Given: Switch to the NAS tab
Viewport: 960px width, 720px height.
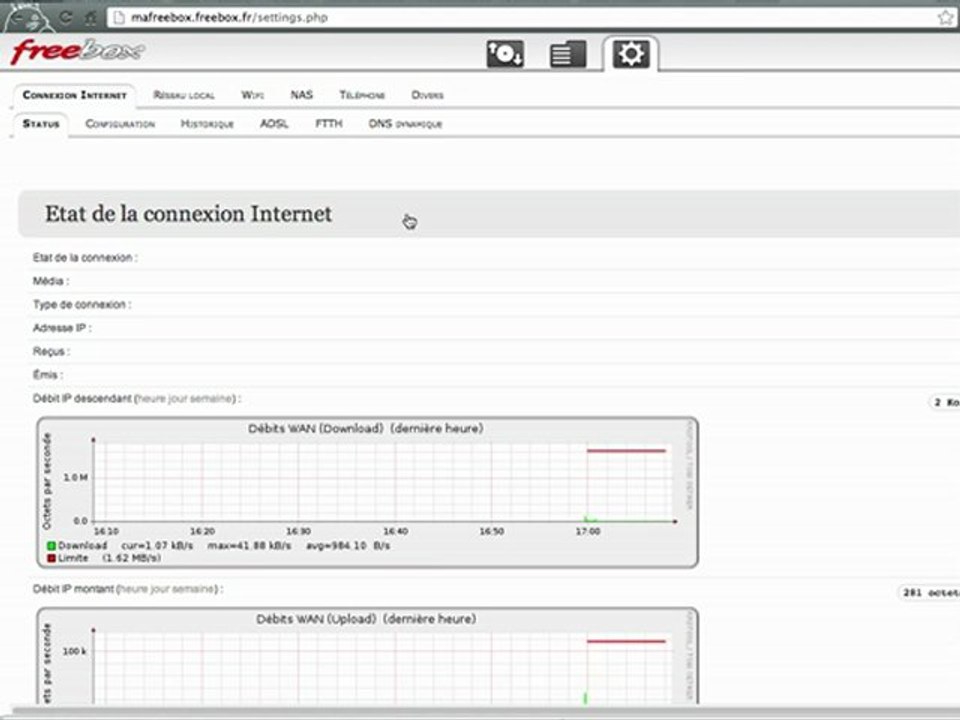Looking at the screenshot, I should coord(301,95).
